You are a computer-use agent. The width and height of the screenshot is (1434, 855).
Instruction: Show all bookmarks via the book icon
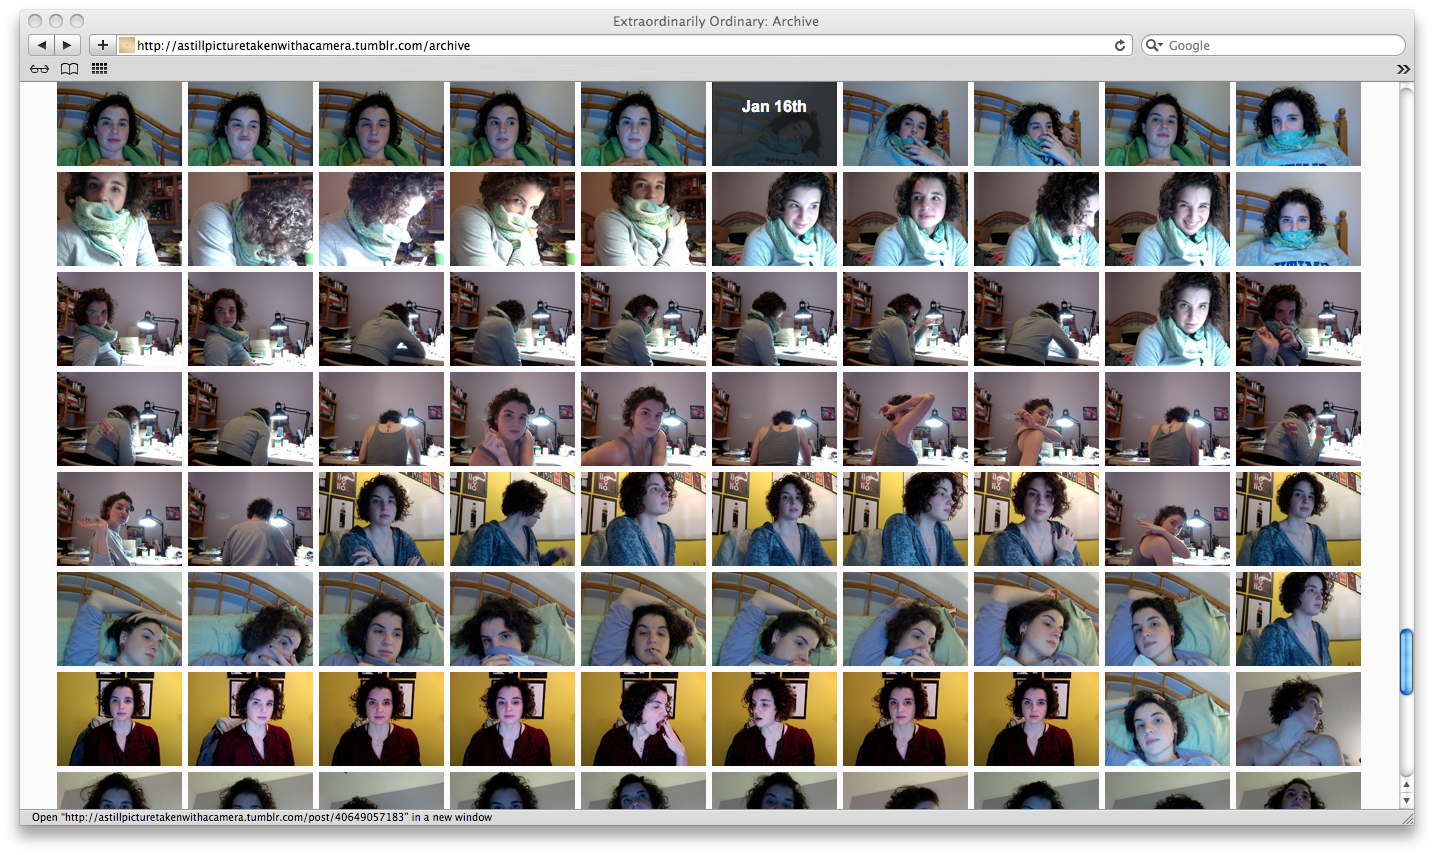tap(69, 68)
